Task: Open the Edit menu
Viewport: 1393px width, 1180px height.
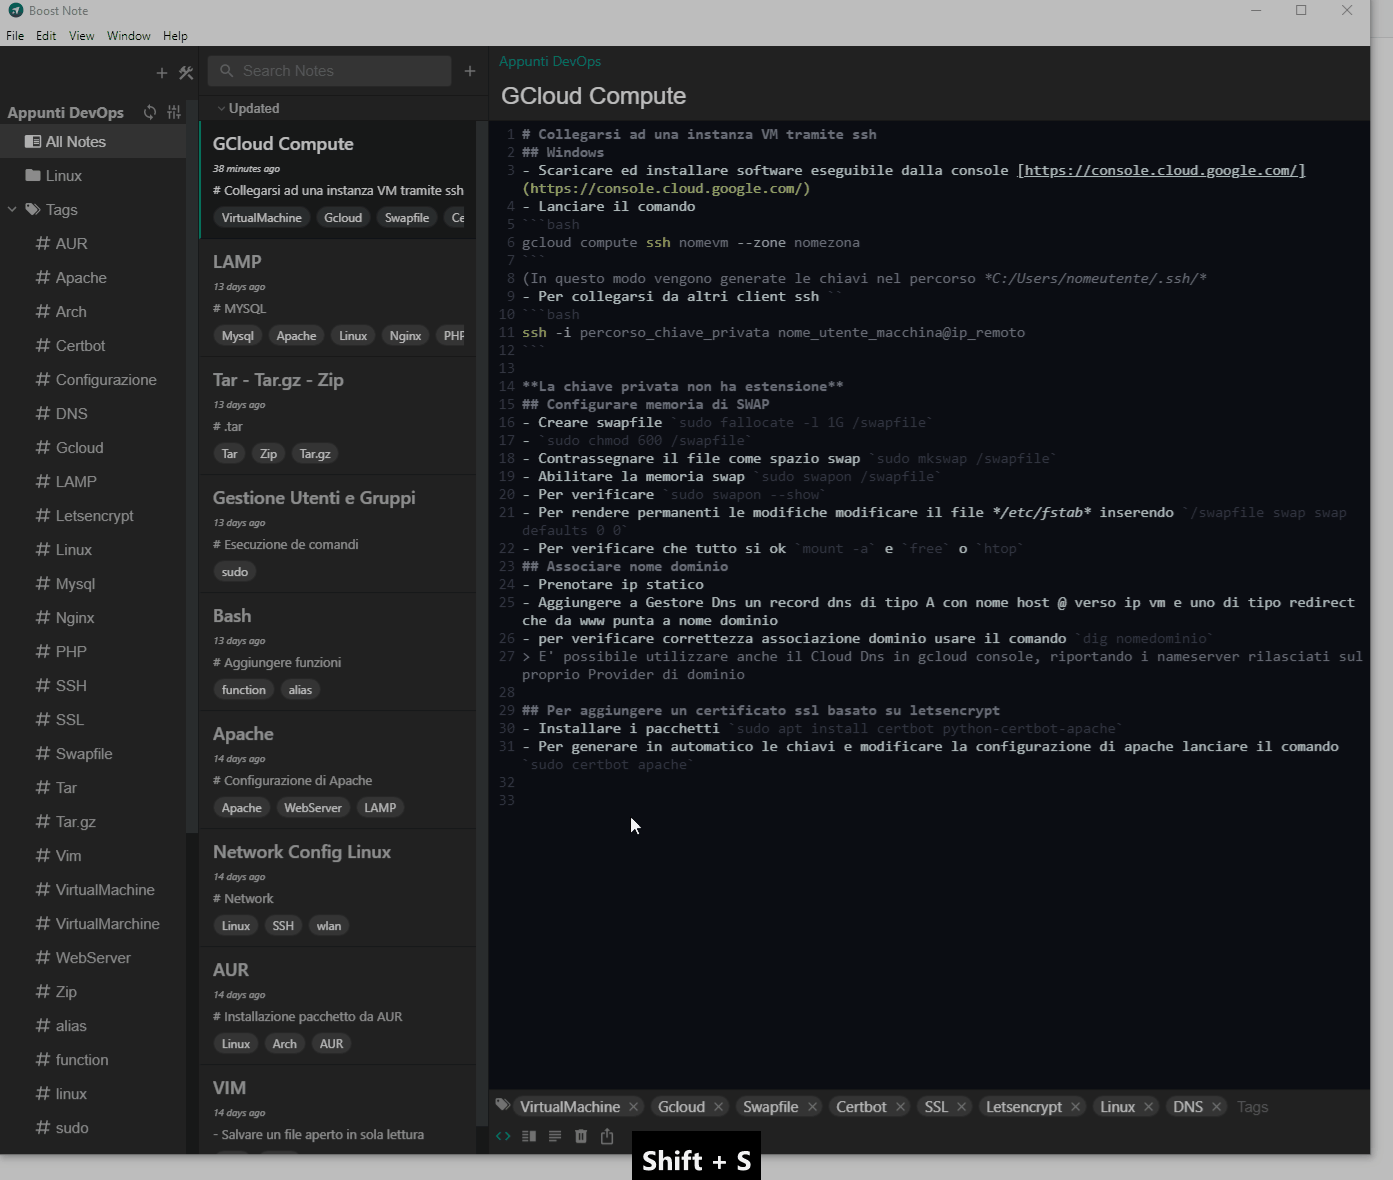Action: [x=46, y=35]
